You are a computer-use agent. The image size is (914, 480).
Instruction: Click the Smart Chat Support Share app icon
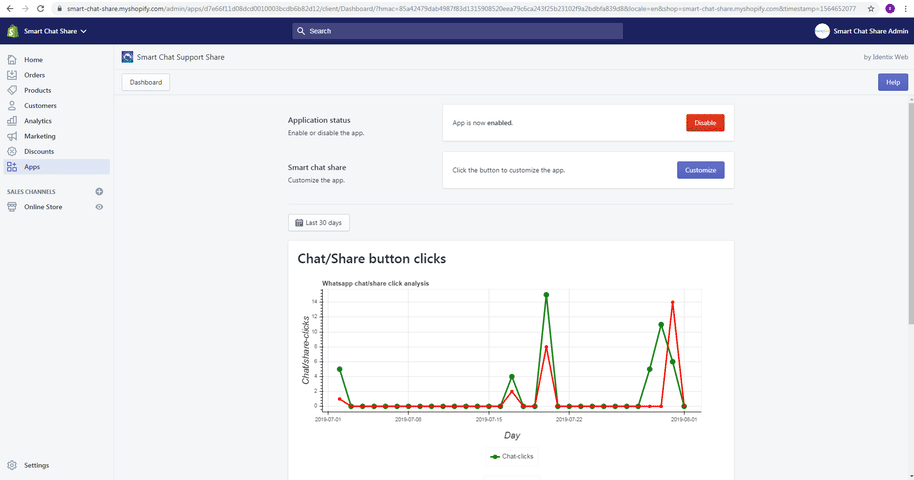[x=127, y=57]
